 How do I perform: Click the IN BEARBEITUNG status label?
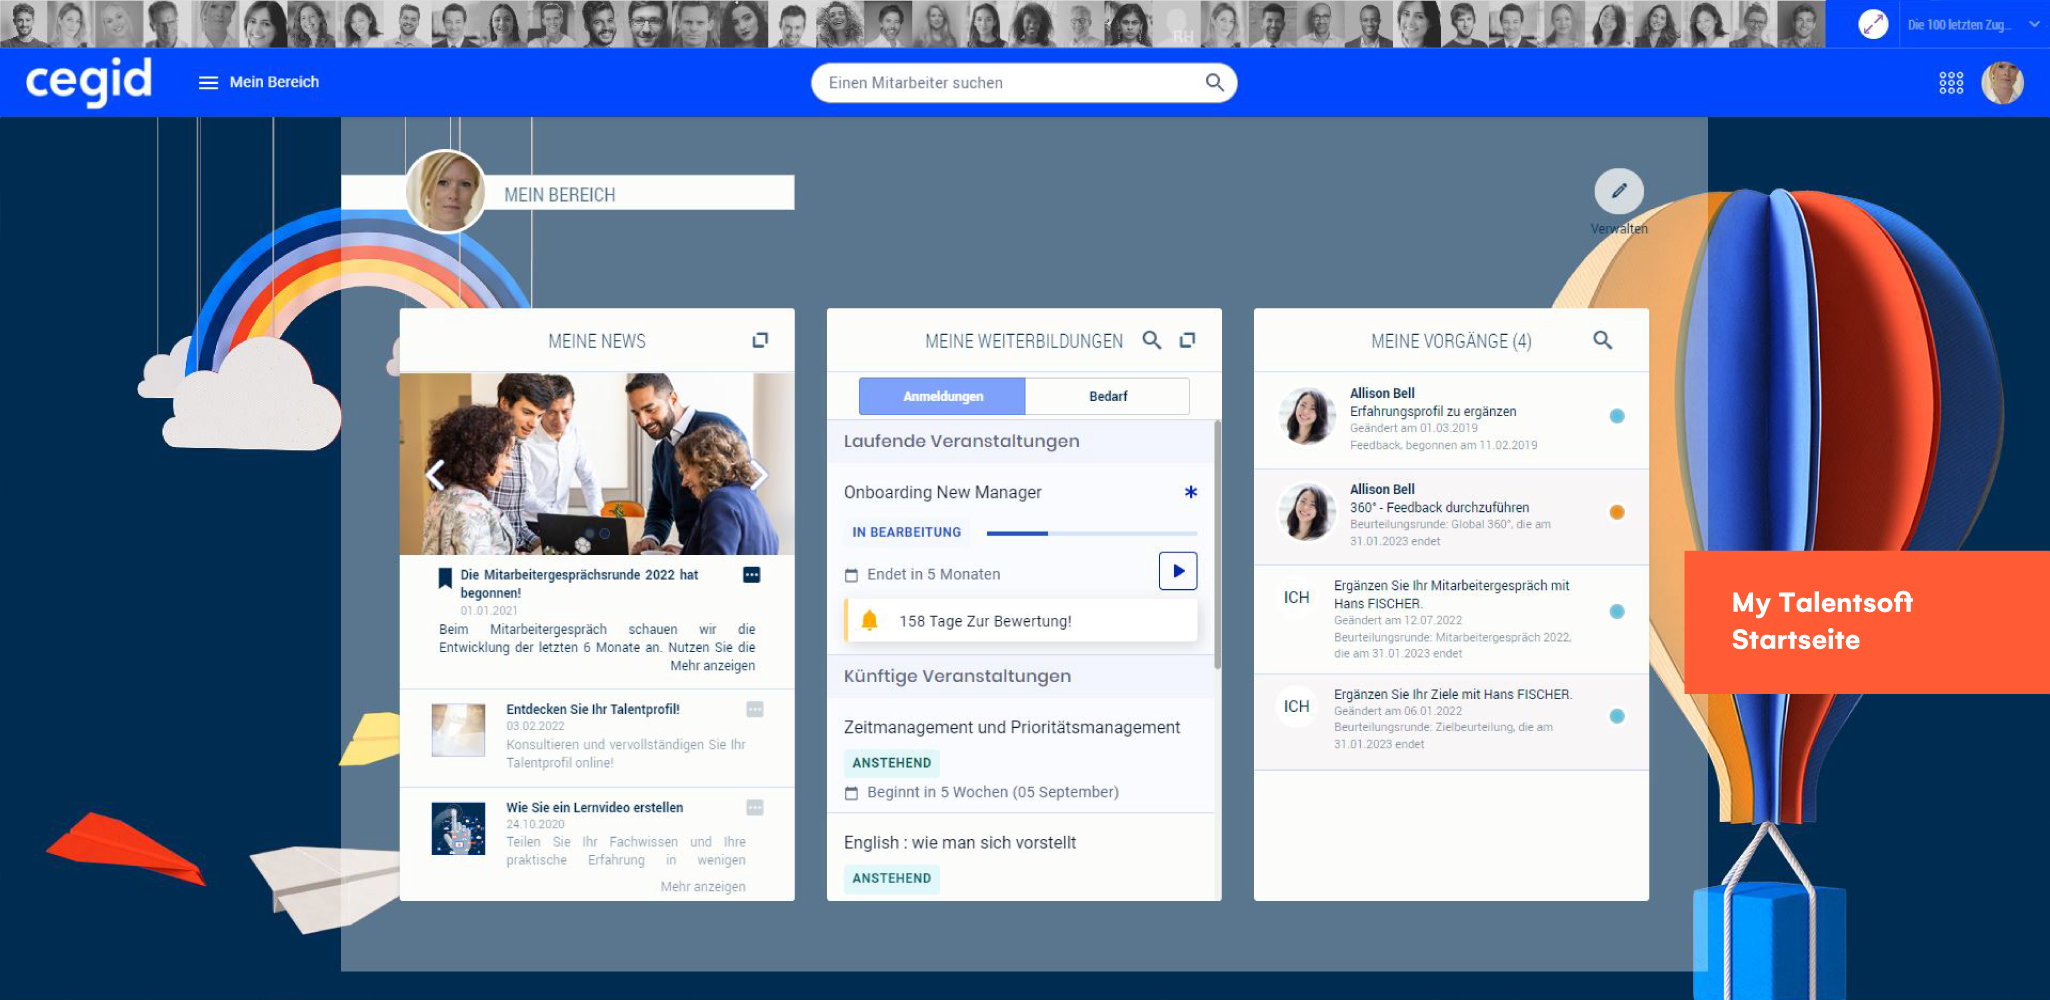pyautogui.click(x=907, y=532)
